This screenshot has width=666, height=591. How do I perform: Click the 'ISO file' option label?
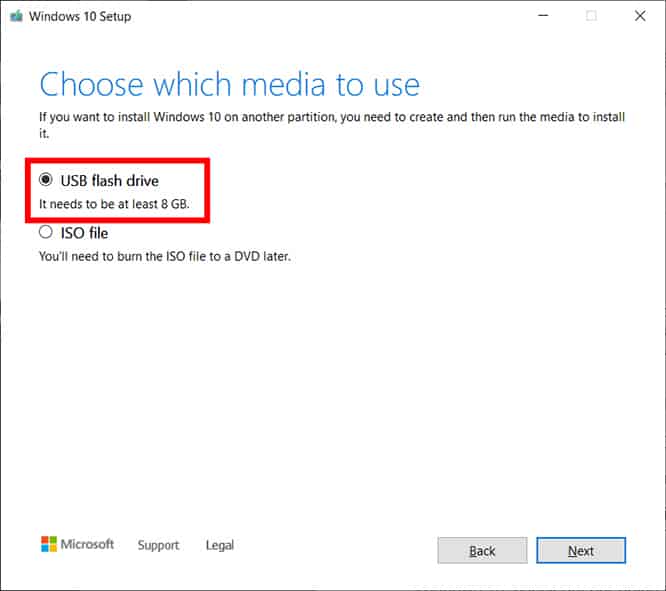click(85, 233)
